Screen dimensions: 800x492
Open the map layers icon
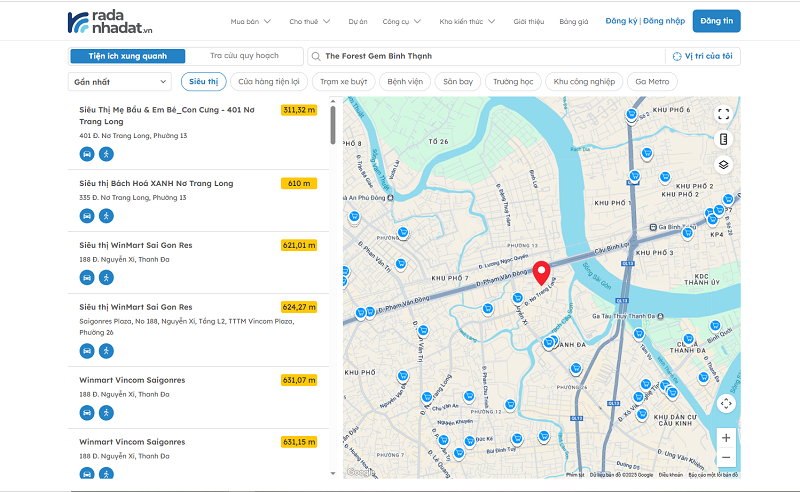[723, 165]
